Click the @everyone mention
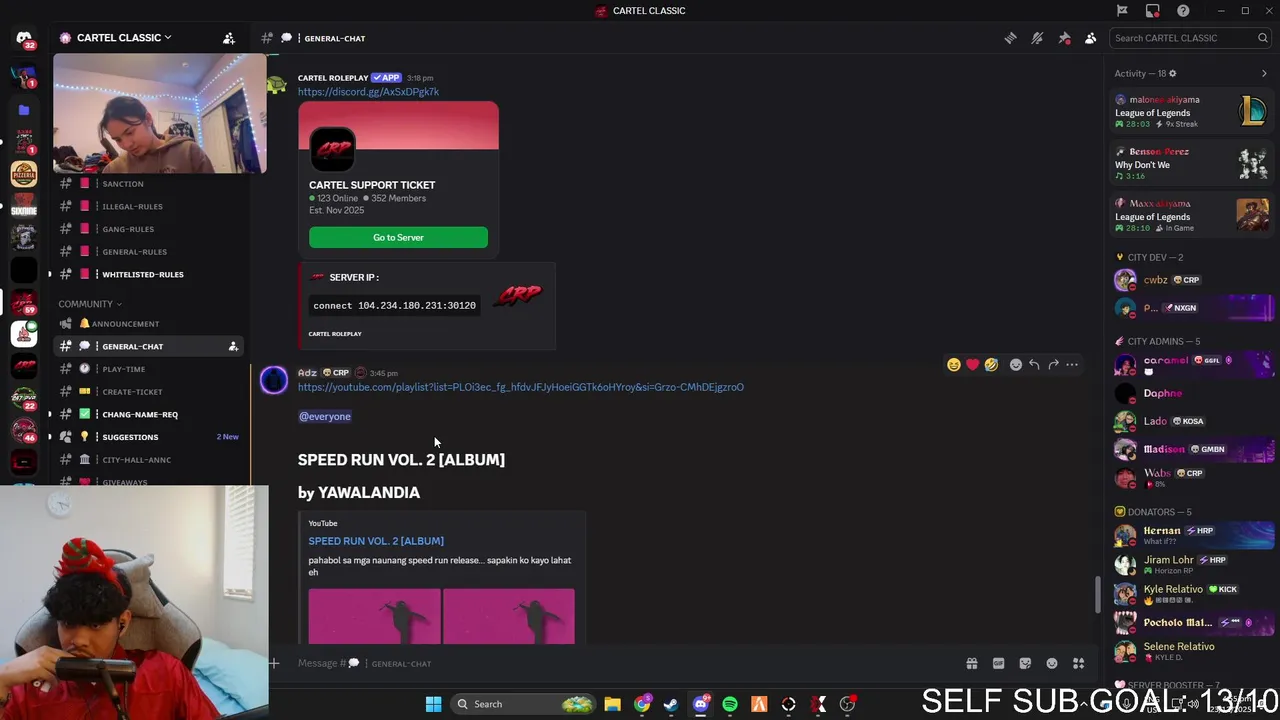The image size is (1280, 720). [325, 416]
